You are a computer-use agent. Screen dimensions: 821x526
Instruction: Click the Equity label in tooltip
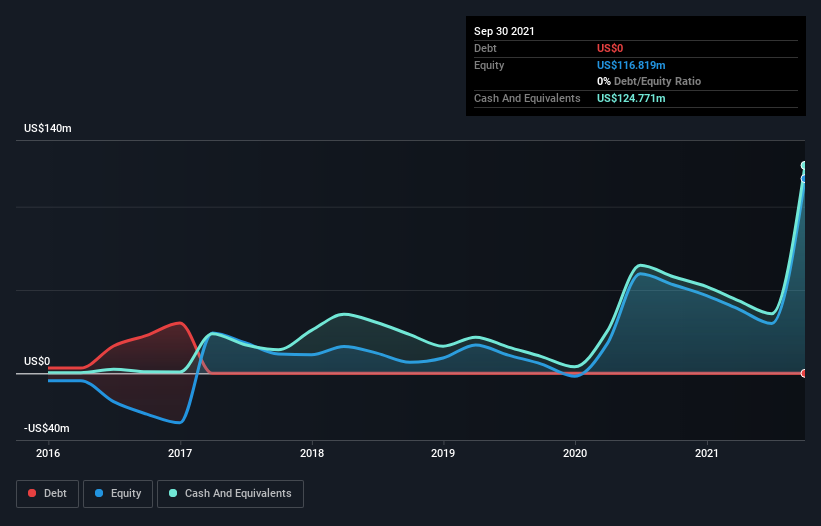click(489, 65)
